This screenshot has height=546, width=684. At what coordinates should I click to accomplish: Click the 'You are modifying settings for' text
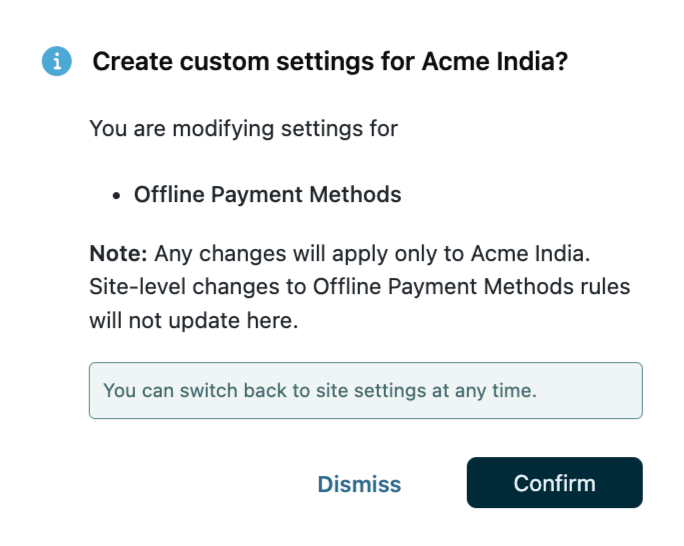coord(243,129)
